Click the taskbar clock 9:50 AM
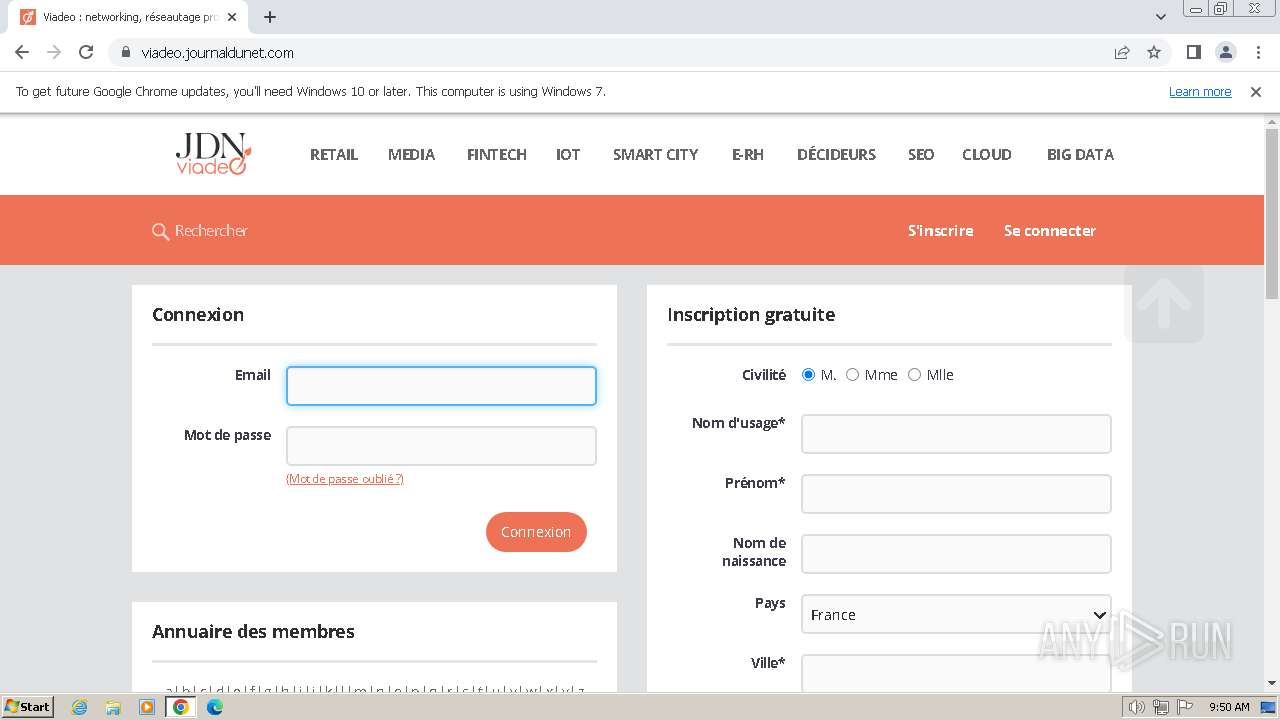Viewport: 1280px width, 720px height. pyautogui.click(x=1229, y=707)
